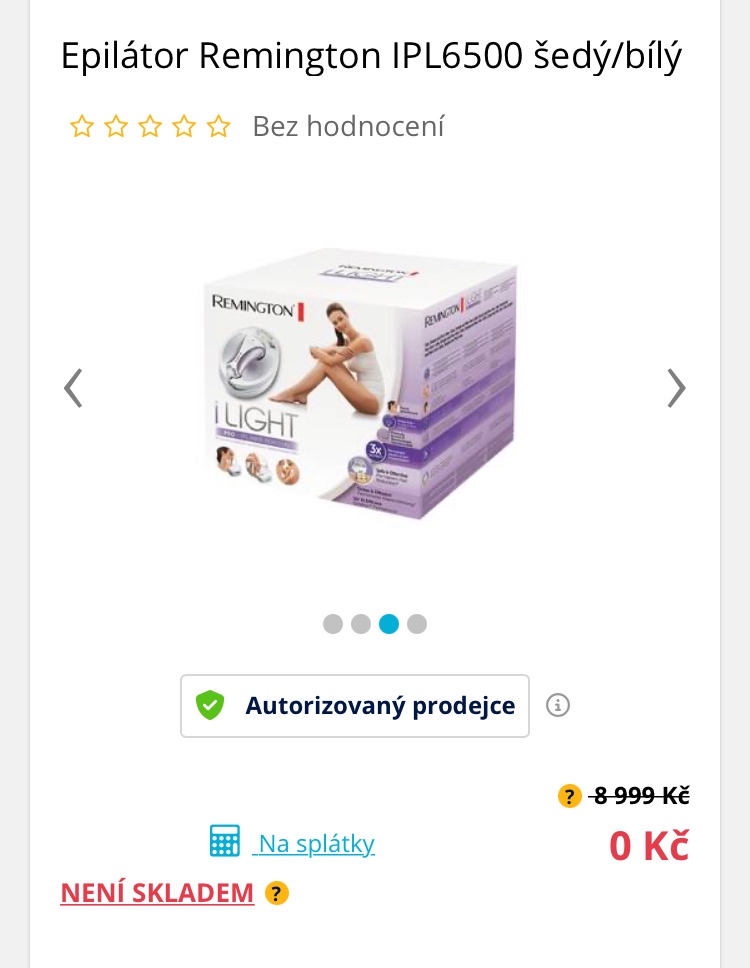The image size is (750, 968).
Task: Click the NENÍ SKLADEM availability link
Action: [157, 893]
